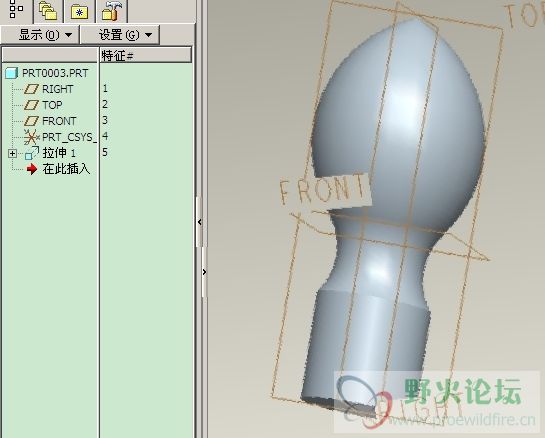The image size is (545, 438).
Task: Click the red 在此插入 arrow marker
Action: pyautogui.click(x=32, y=169)
